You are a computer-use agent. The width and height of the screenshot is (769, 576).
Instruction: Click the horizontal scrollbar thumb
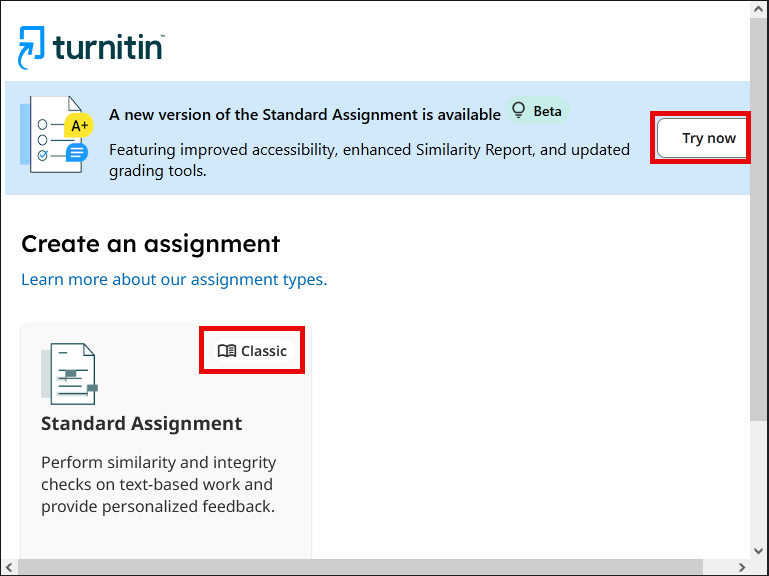pyautogui.click(x=360, y=567)
